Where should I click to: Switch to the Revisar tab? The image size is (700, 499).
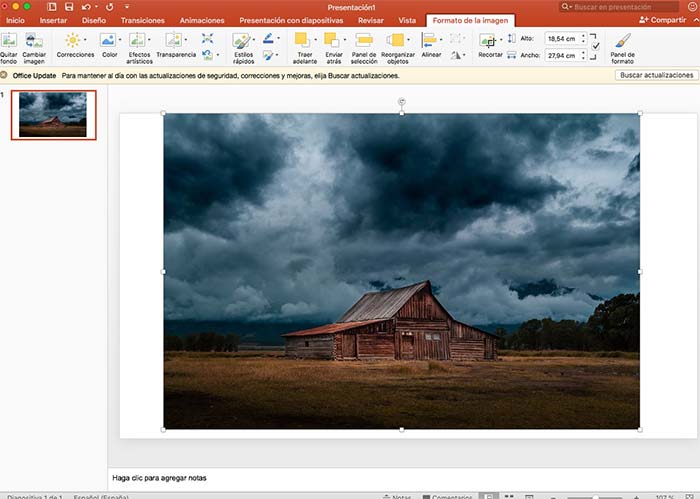click(371, 21)
